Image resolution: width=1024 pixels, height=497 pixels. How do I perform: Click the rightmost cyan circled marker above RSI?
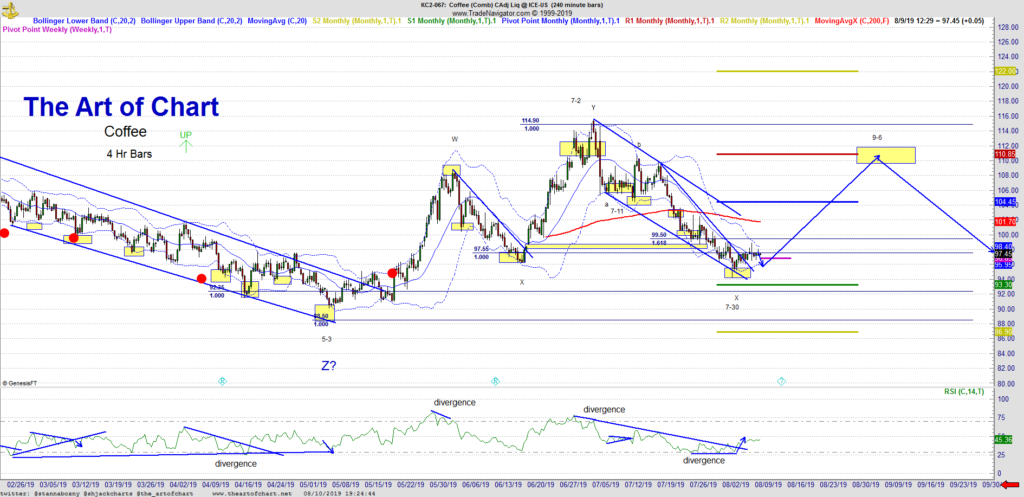click(781, 381)
